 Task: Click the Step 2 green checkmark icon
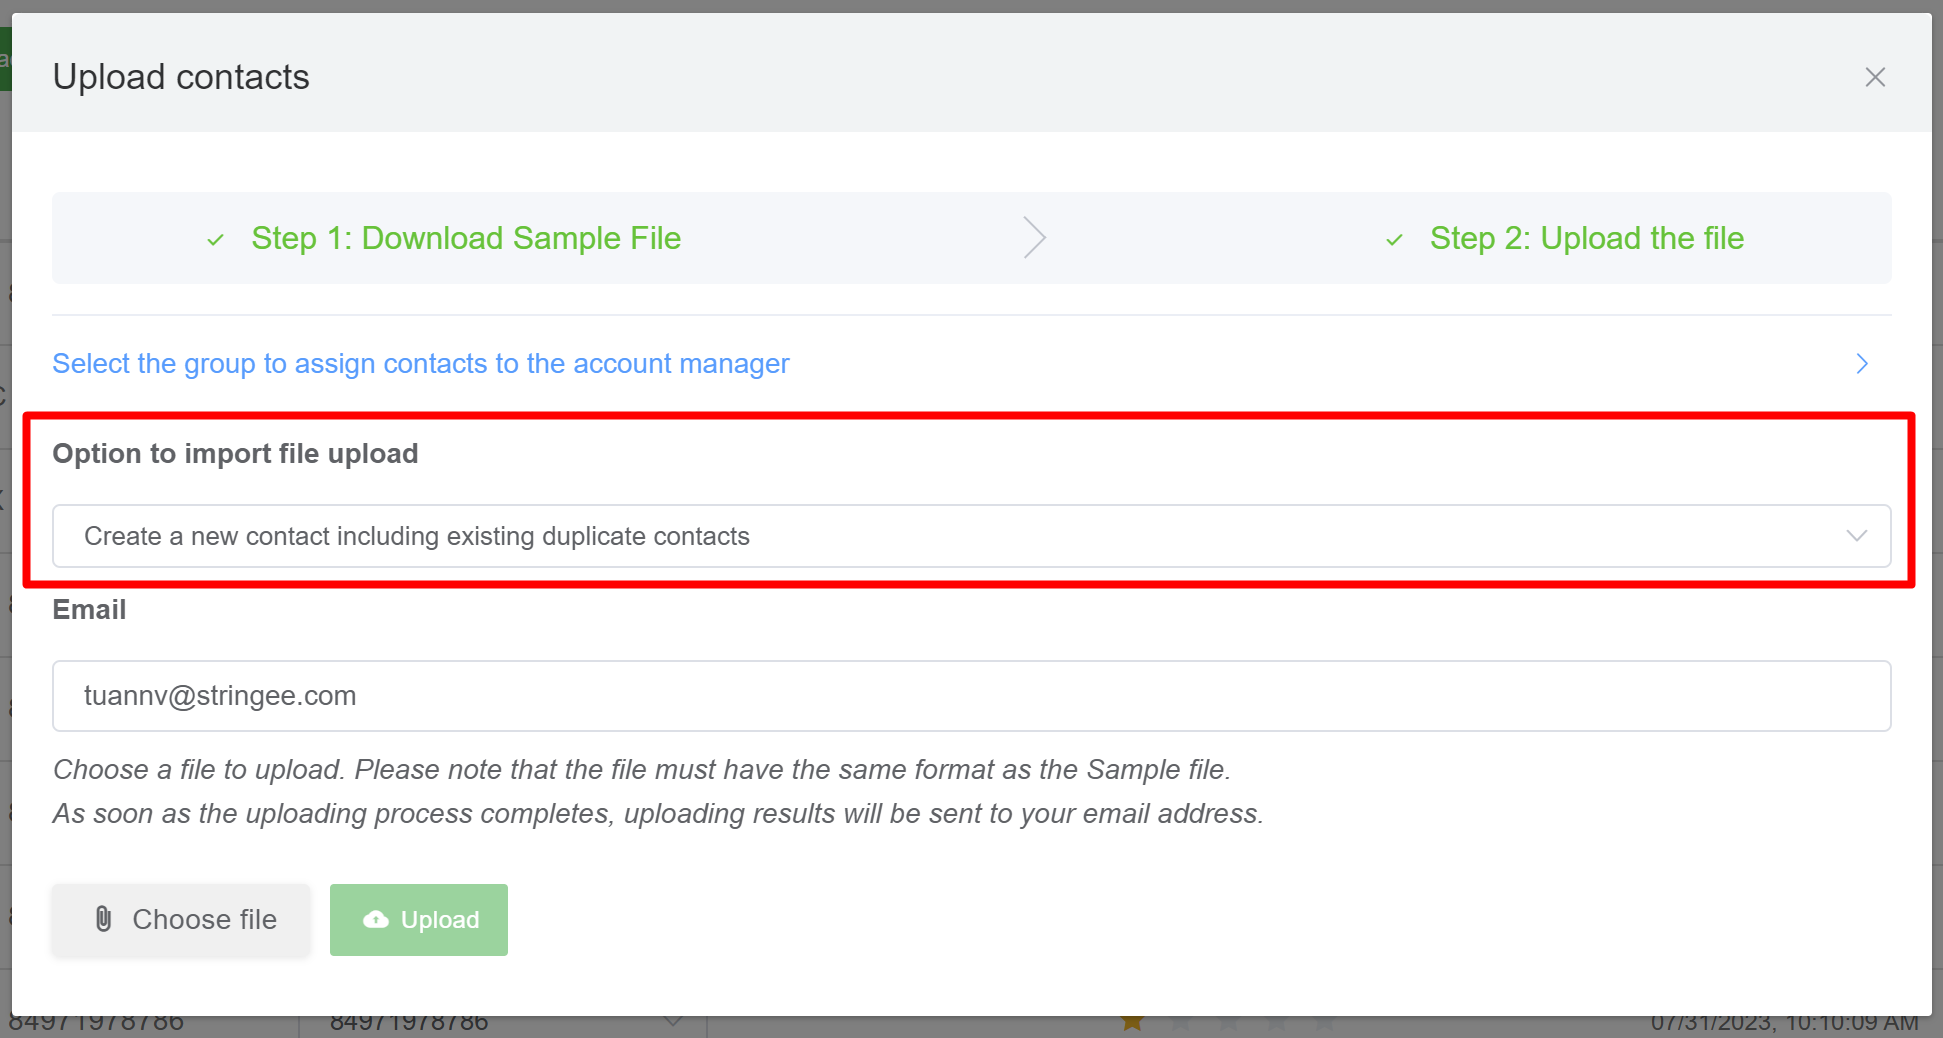(x=1394, y=240)
